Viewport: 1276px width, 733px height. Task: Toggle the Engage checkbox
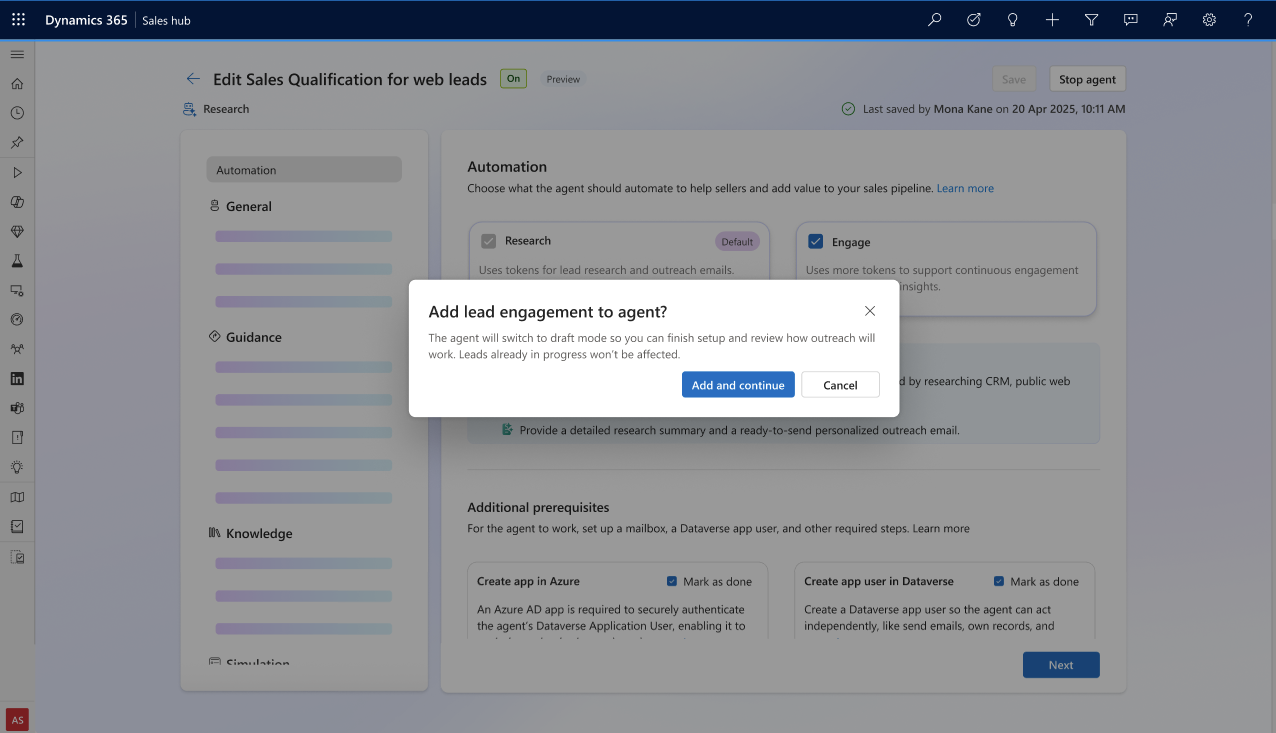point(815,242)
